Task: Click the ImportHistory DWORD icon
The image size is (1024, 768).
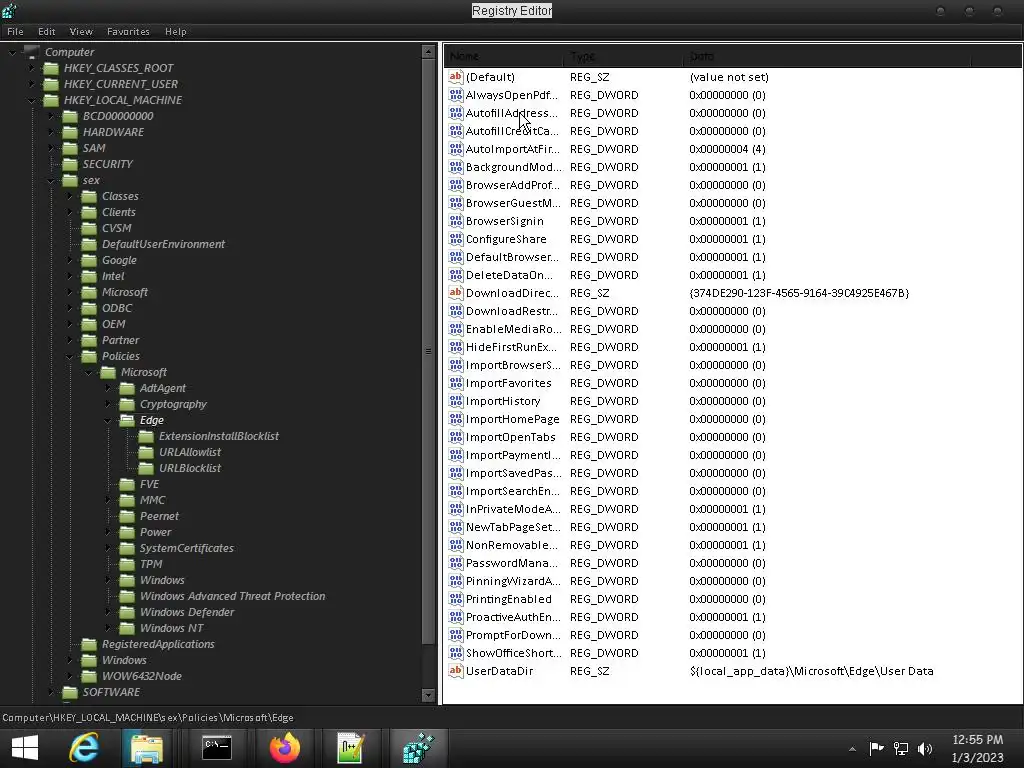Action: click(456, 401)
